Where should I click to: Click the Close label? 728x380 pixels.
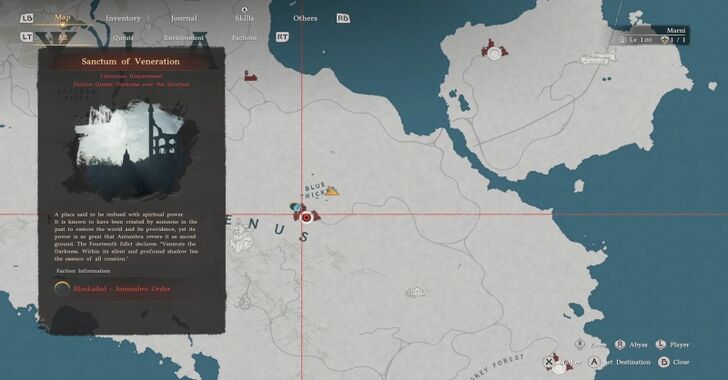681,362
